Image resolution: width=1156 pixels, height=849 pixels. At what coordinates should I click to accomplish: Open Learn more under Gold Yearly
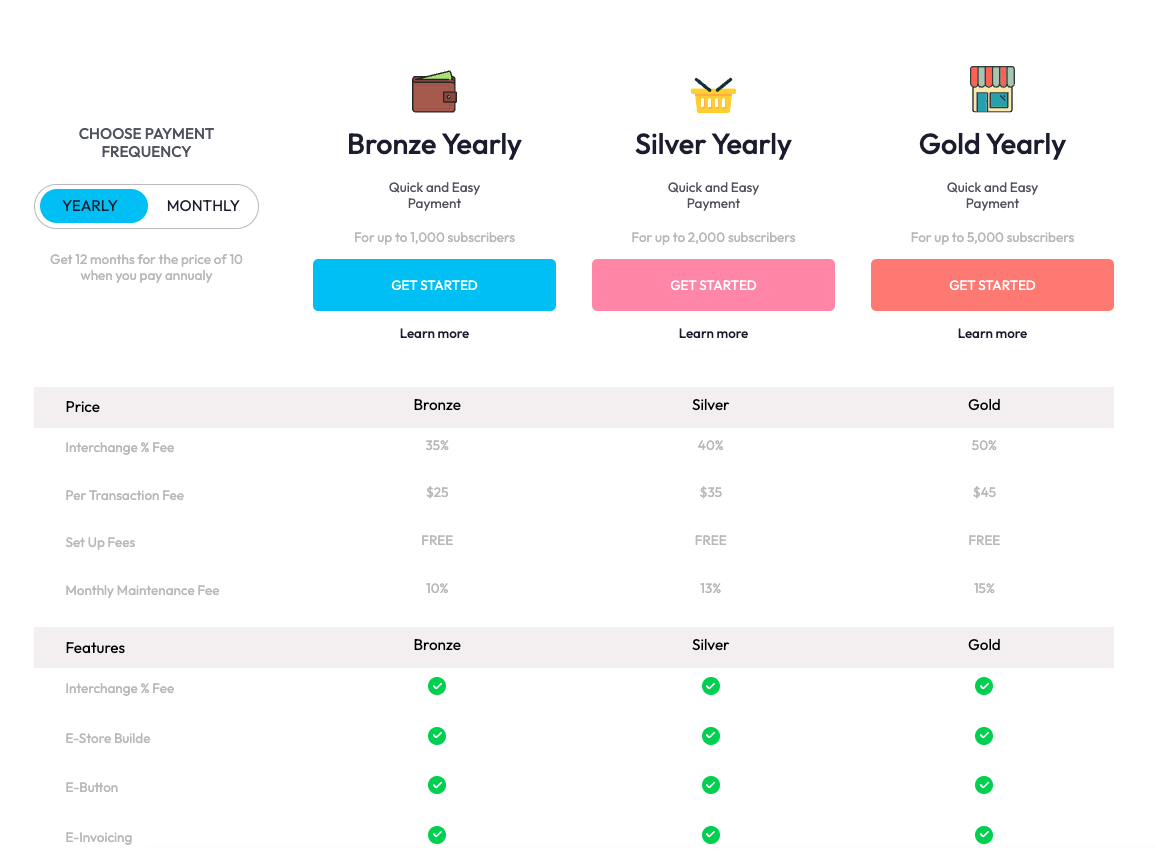tap(992, 333)
